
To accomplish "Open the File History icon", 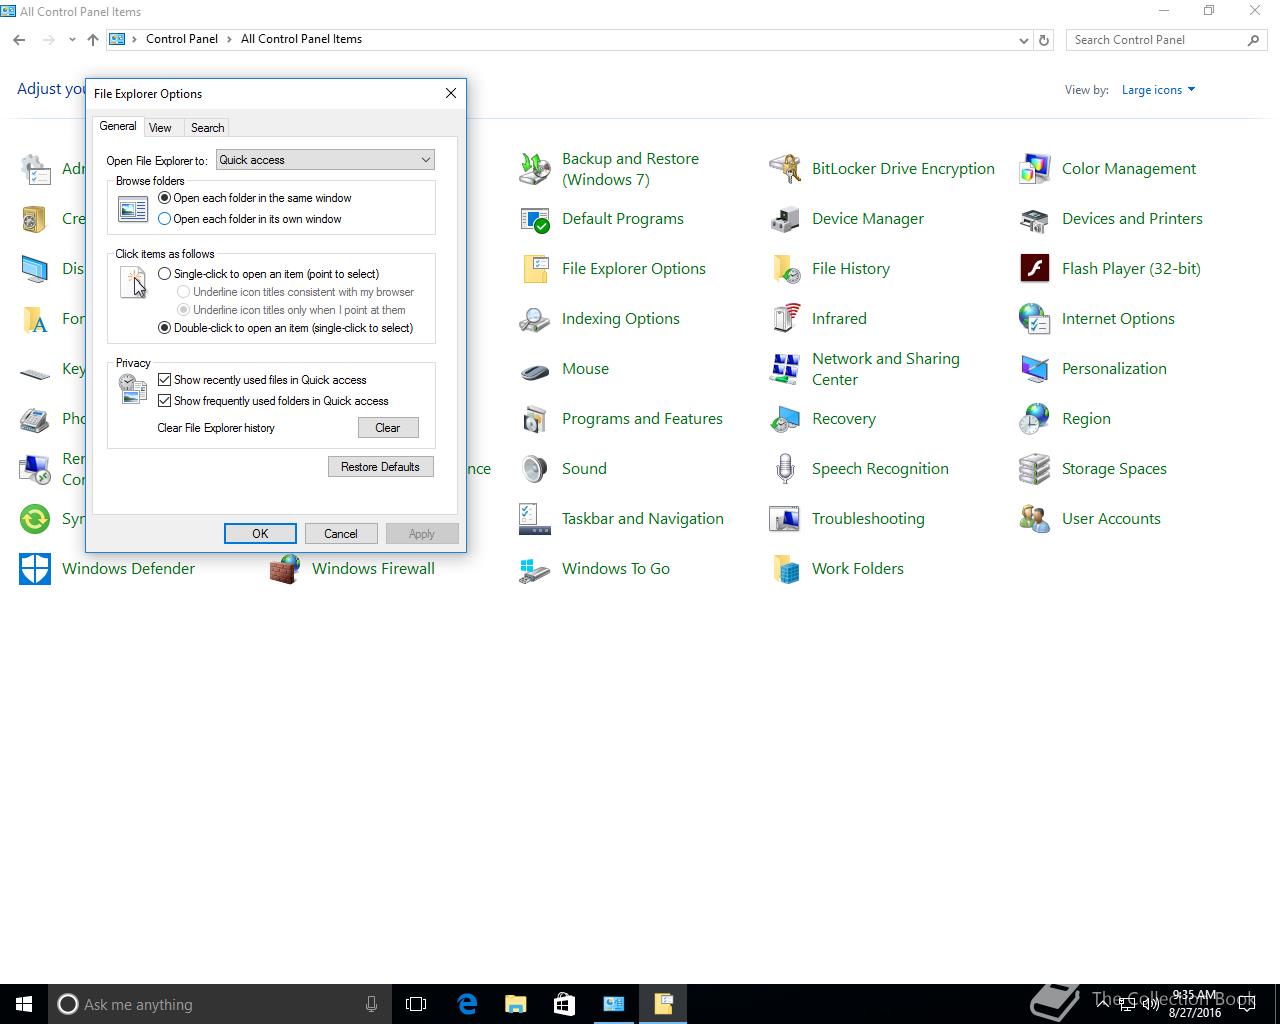I will [x=785, y=269].
